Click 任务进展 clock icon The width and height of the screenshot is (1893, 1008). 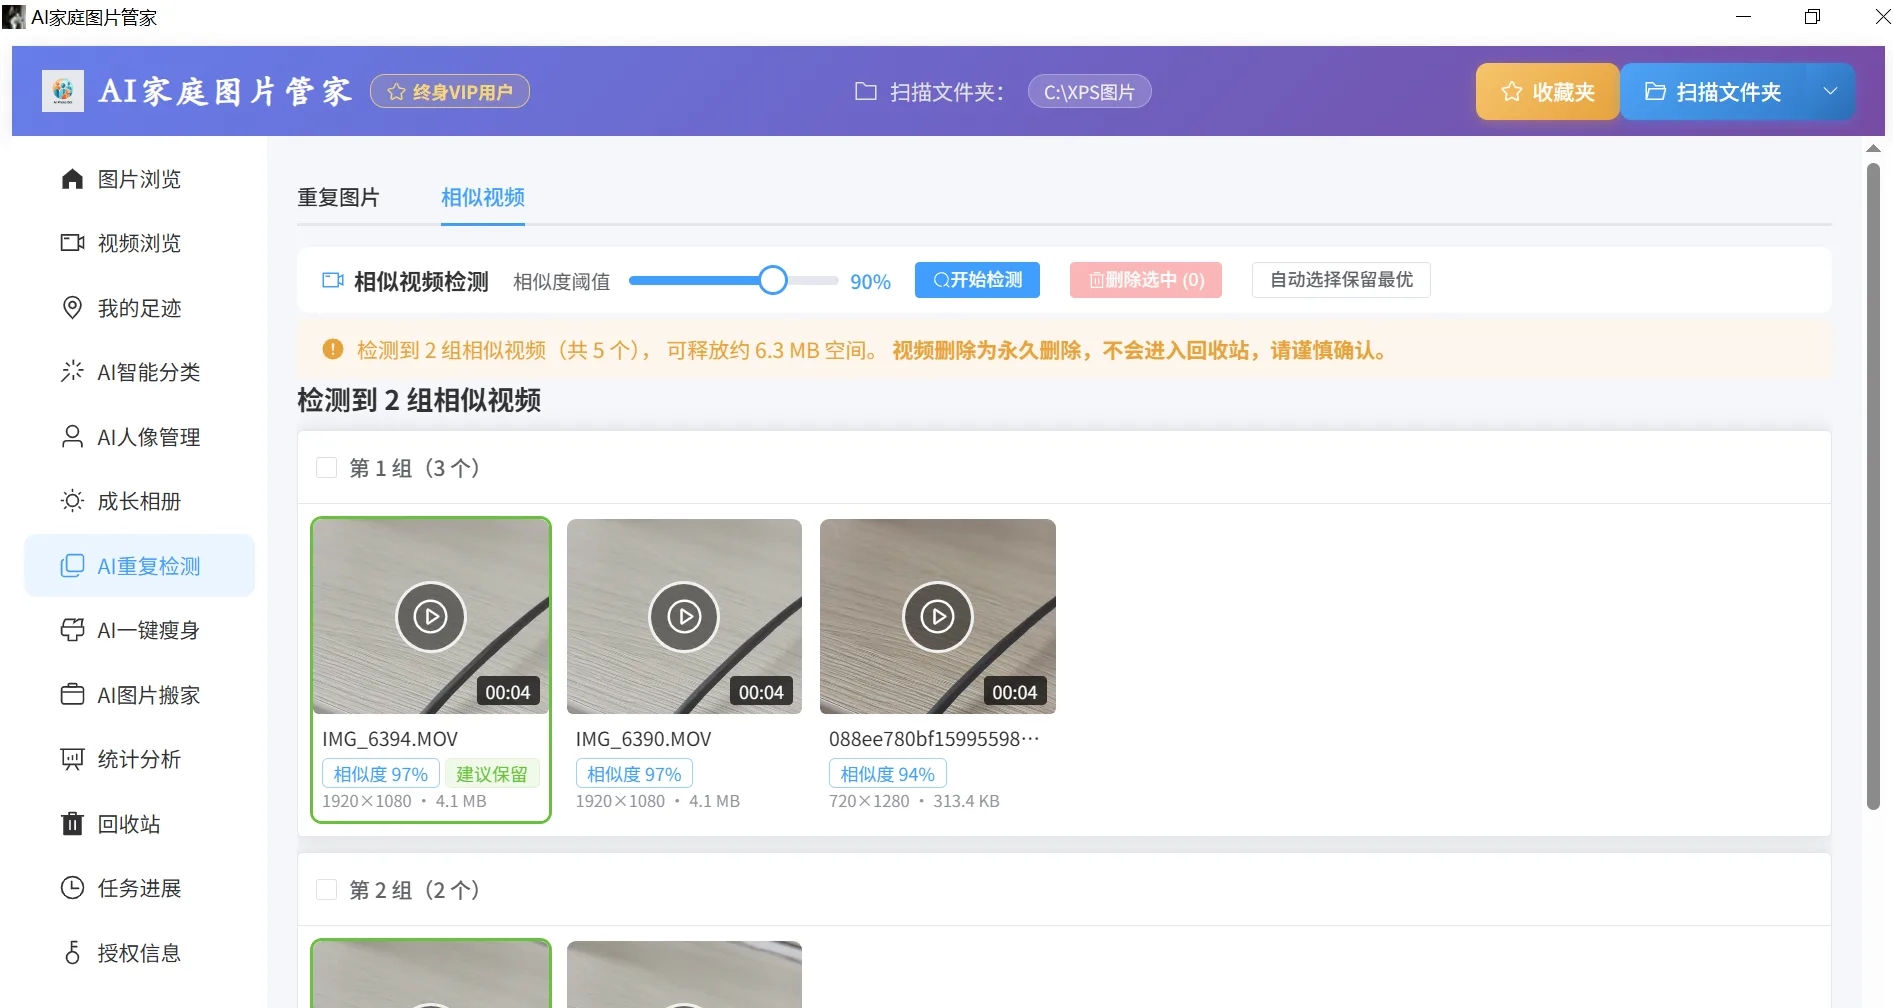click(x=72, y=888)
